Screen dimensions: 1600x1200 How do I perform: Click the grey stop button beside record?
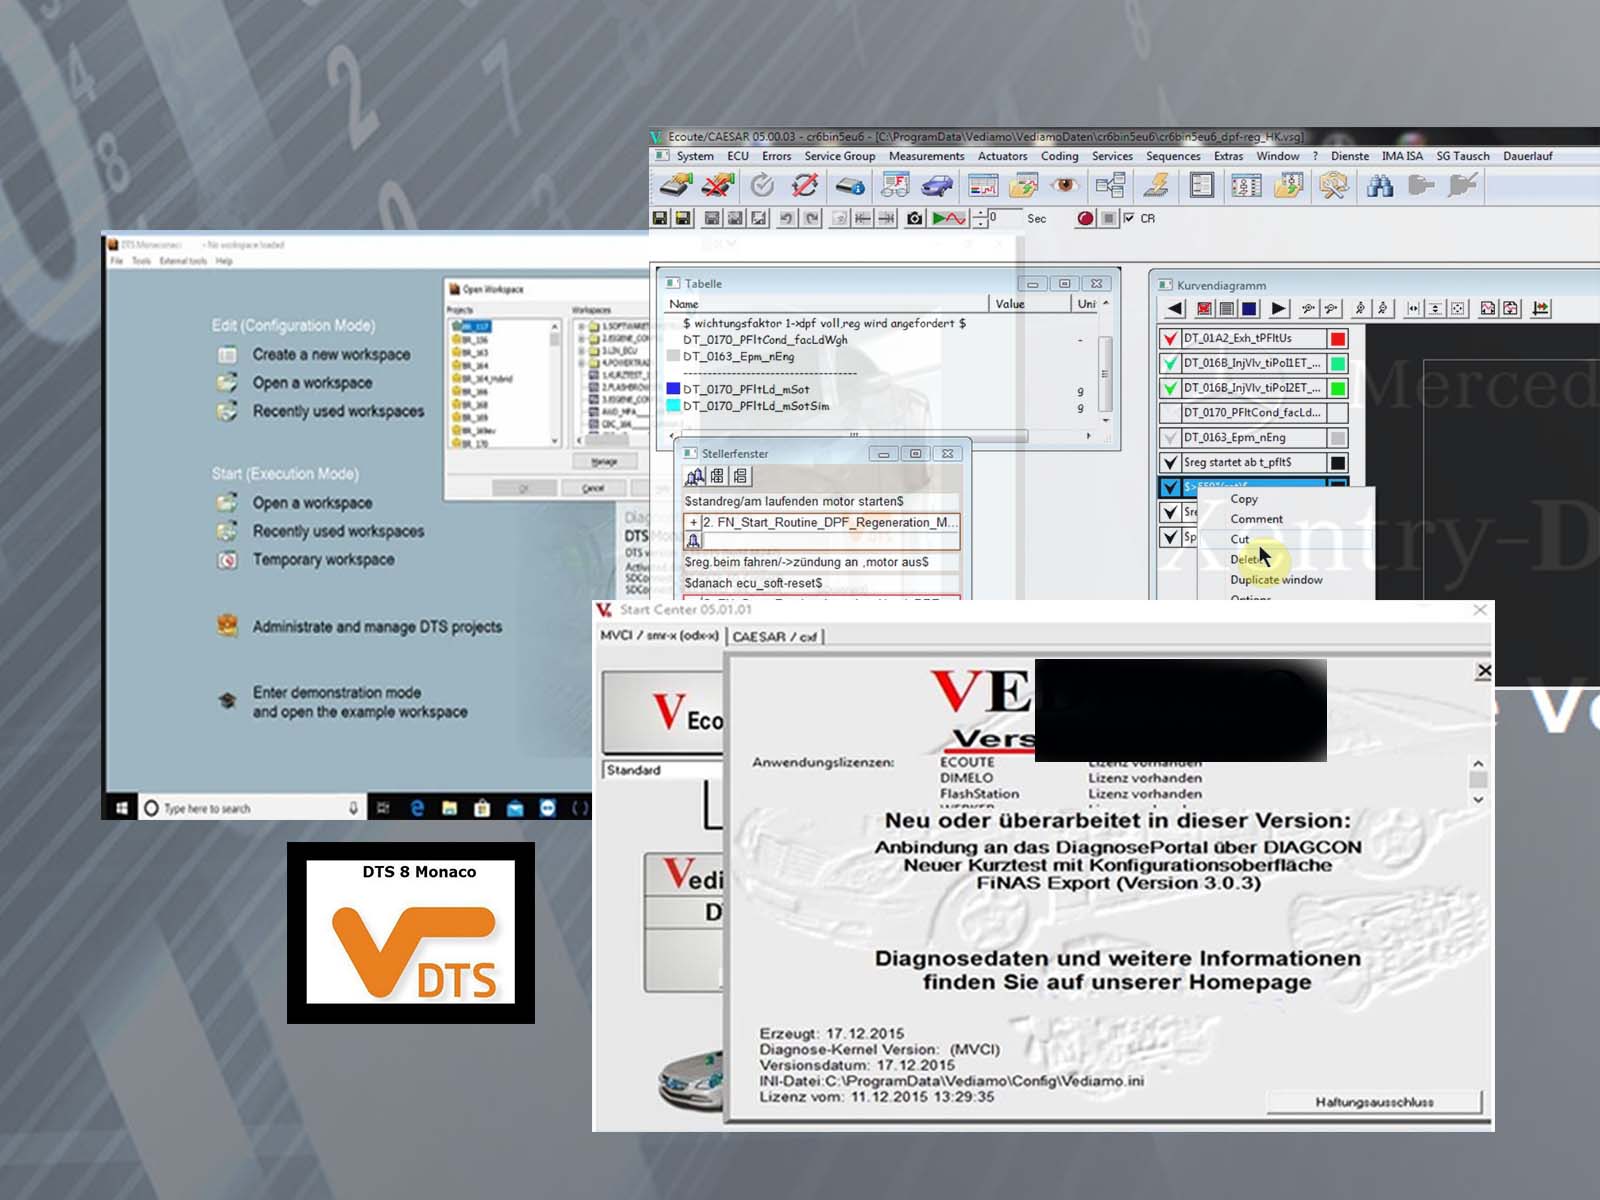click(x=1108, y=218)
